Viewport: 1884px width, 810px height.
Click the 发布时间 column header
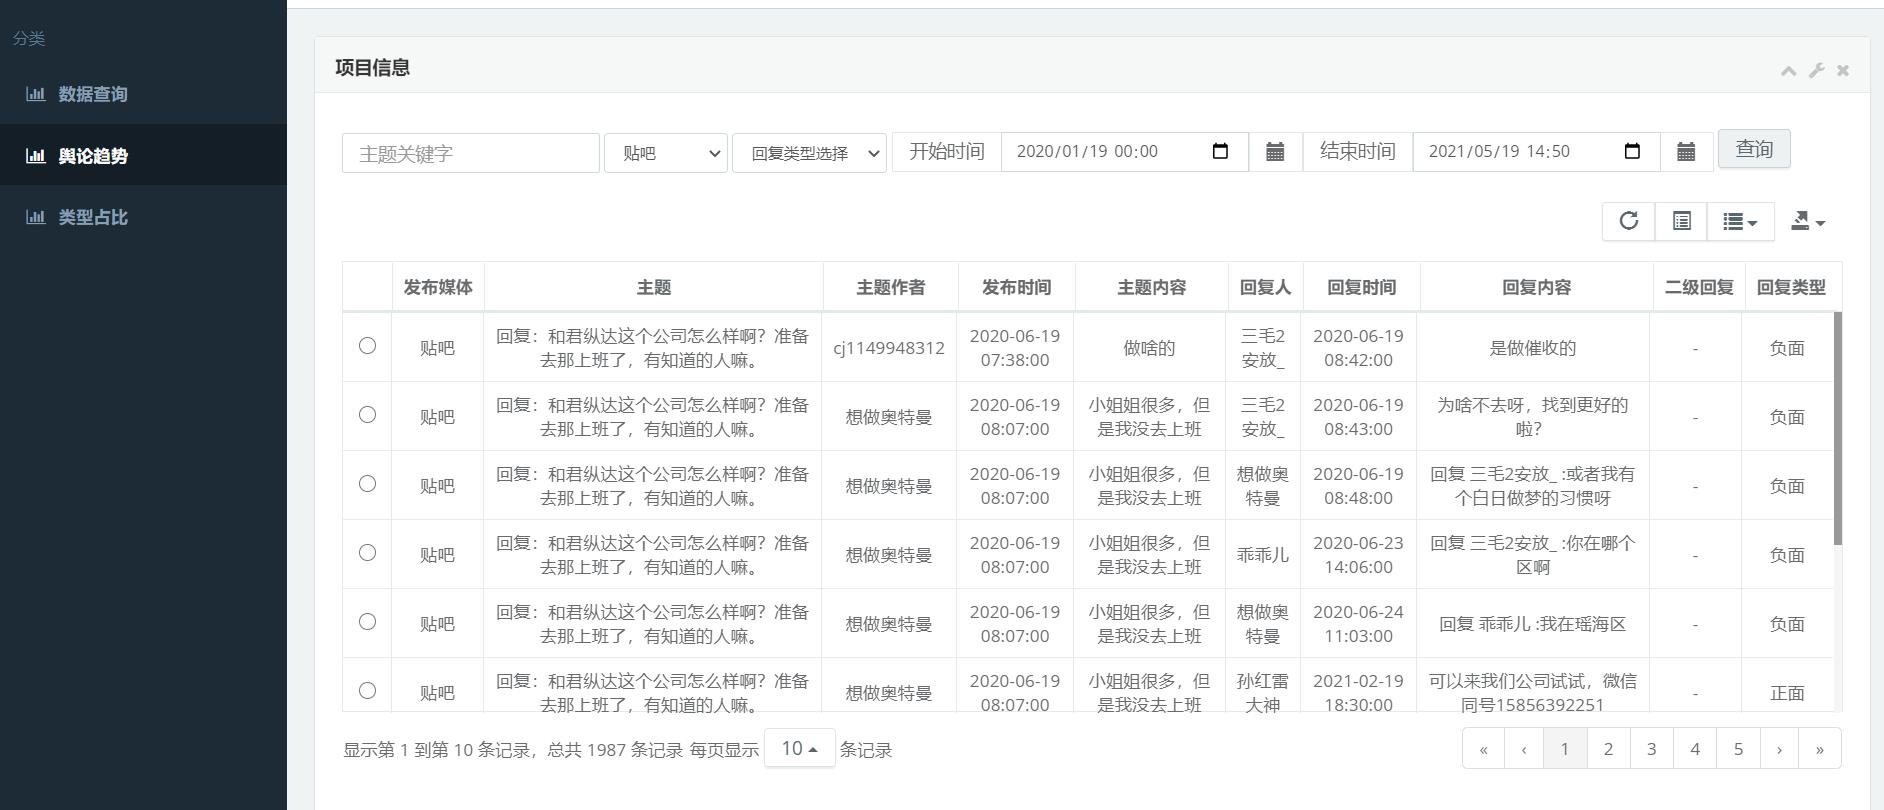coord(1017,287)
